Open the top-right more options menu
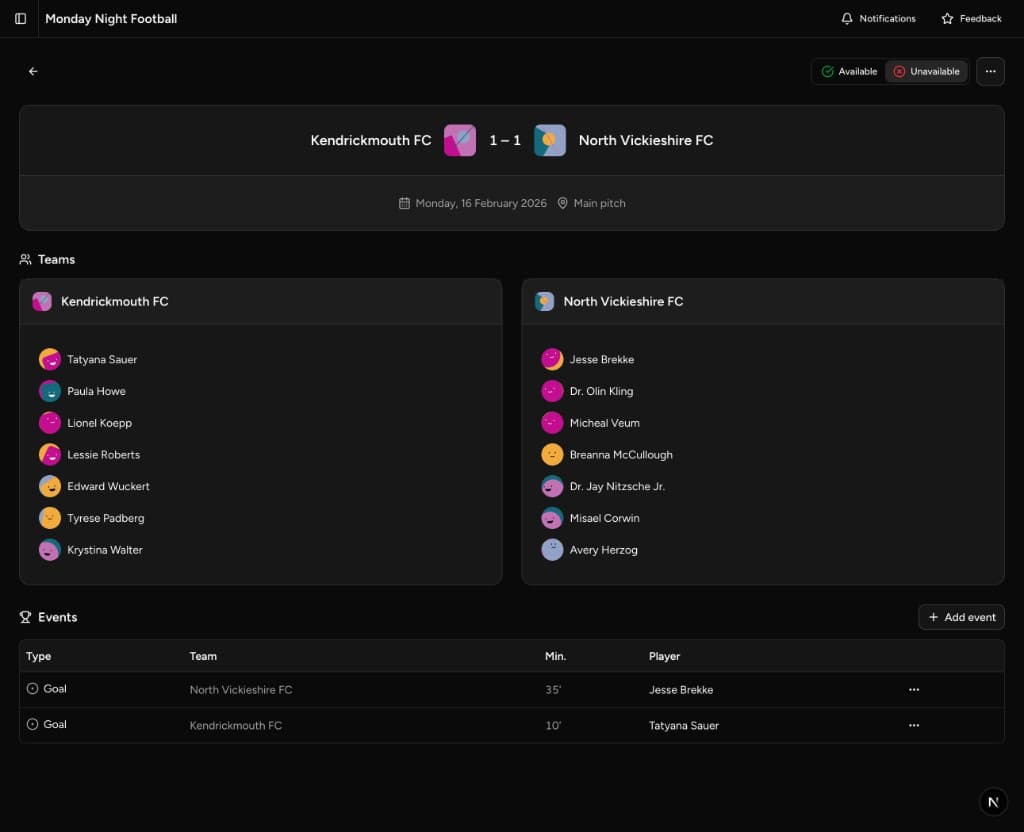This screenshot has height=832, width=1024. click(x=990, y=71)
